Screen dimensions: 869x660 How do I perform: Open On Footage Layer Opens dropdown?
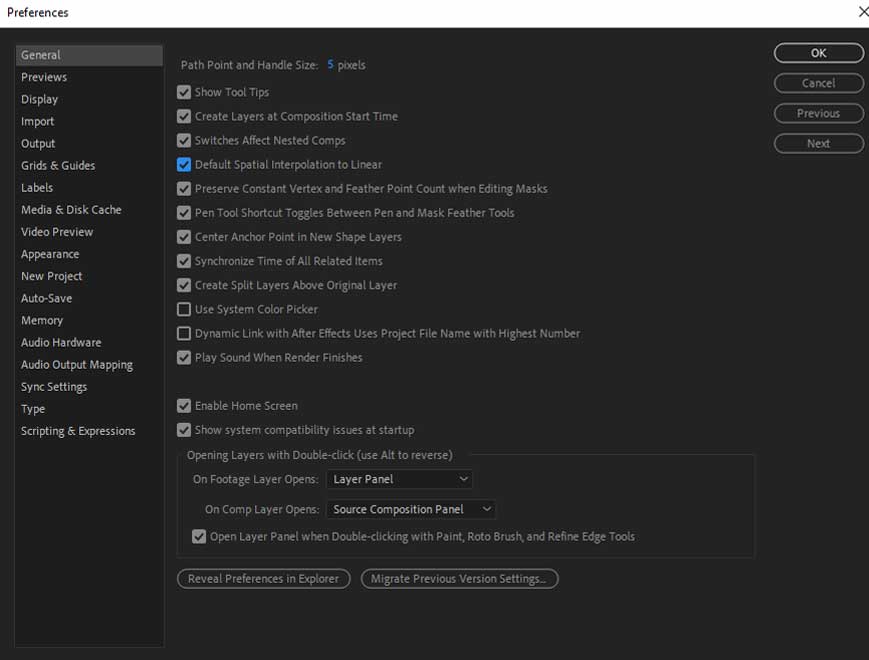click(x=400, y=480)
